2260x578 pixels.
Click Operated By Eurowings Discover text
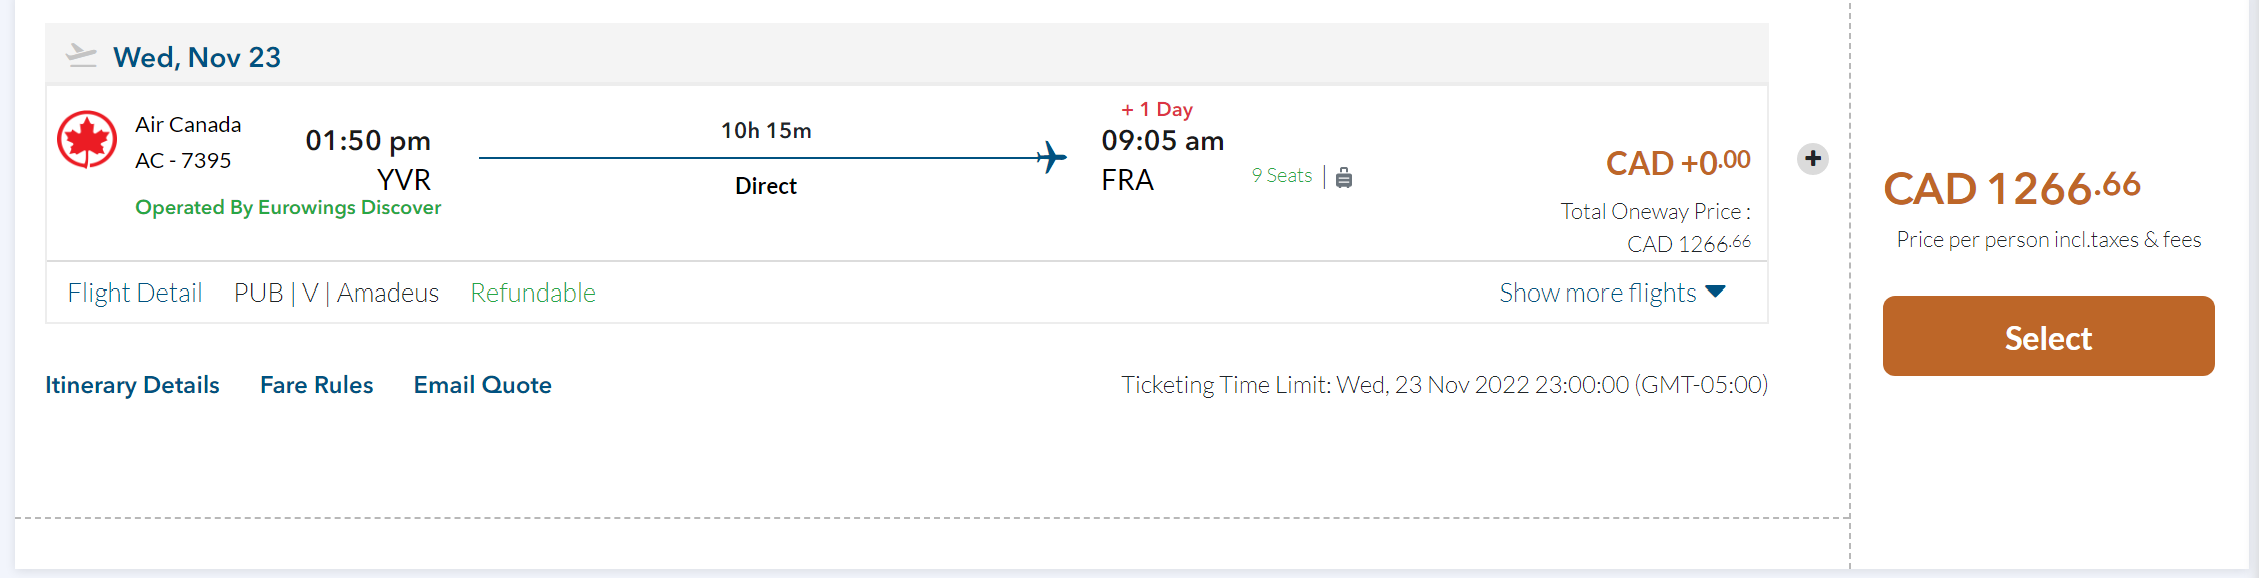click(x=288, y=207)
